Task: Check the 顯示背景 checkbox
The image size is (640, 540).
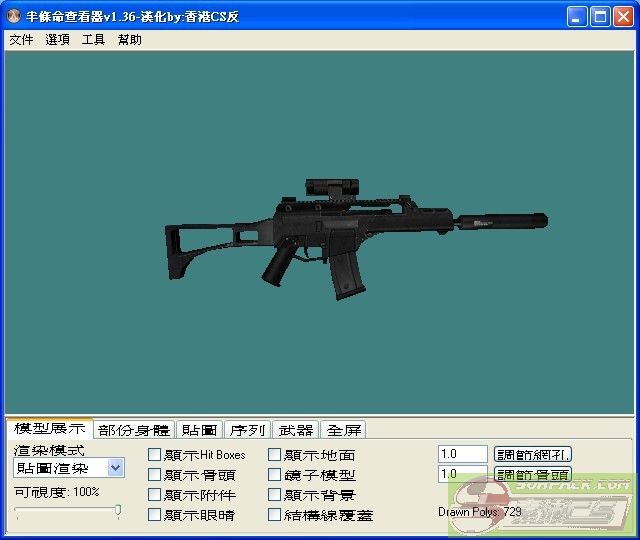Action: click(x=274, y=495)
